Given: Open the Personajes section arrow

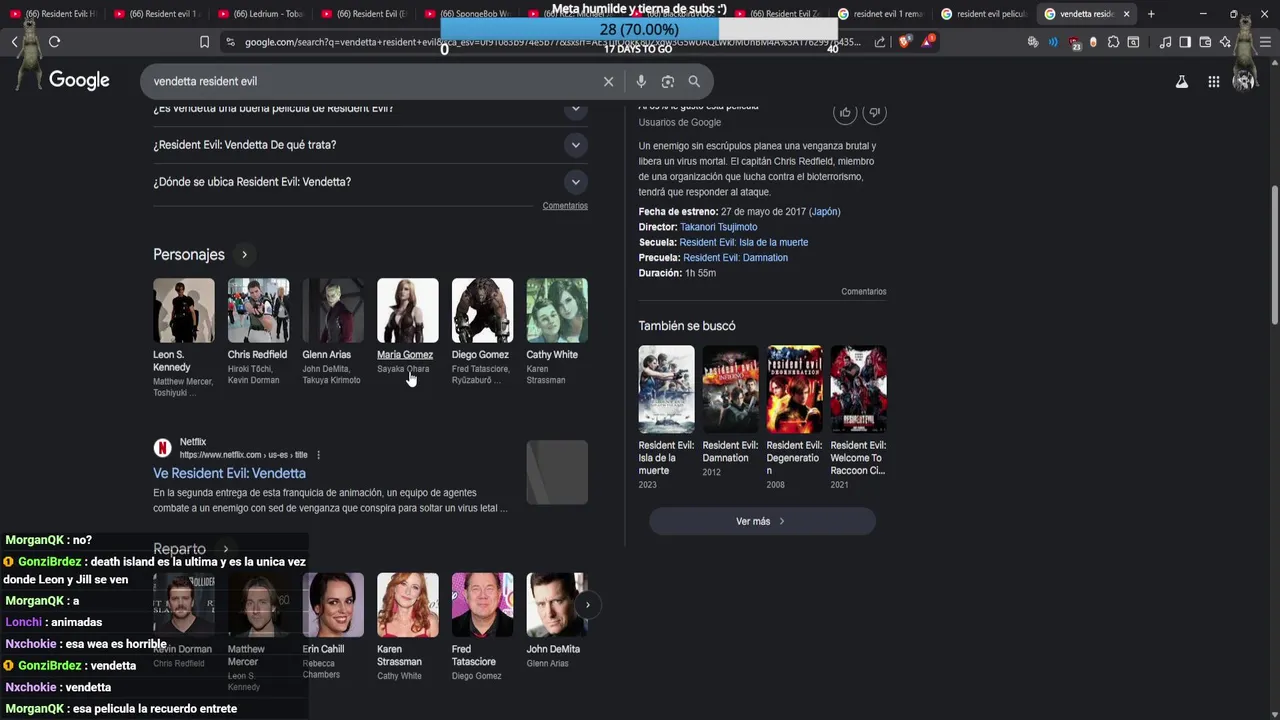Looking at the screenshot, I should (x=244, y=255).
